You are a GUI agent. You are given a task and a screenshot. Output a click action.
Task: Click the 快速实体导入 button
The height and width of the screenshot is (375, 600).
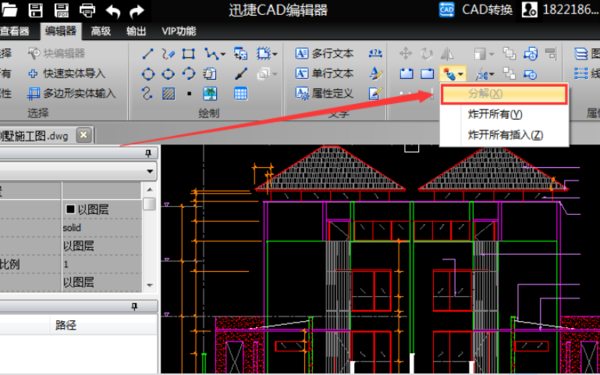[x=67, y=73]
